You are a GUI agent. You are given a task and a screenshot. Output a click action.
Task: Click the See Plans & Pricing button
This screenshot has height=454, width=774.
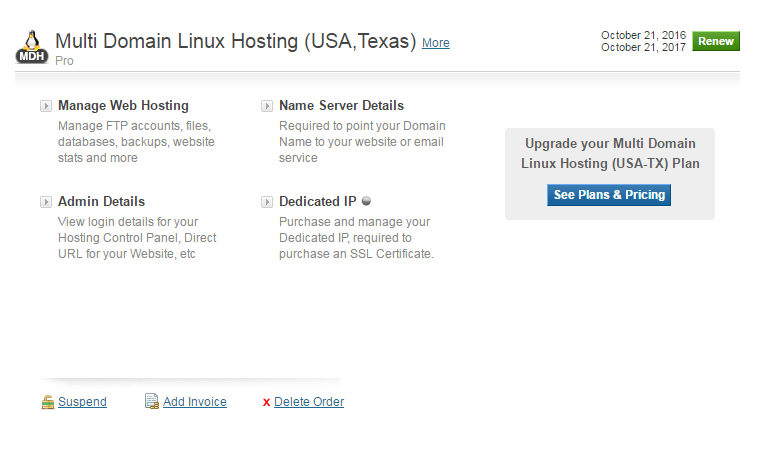(609, 195)
